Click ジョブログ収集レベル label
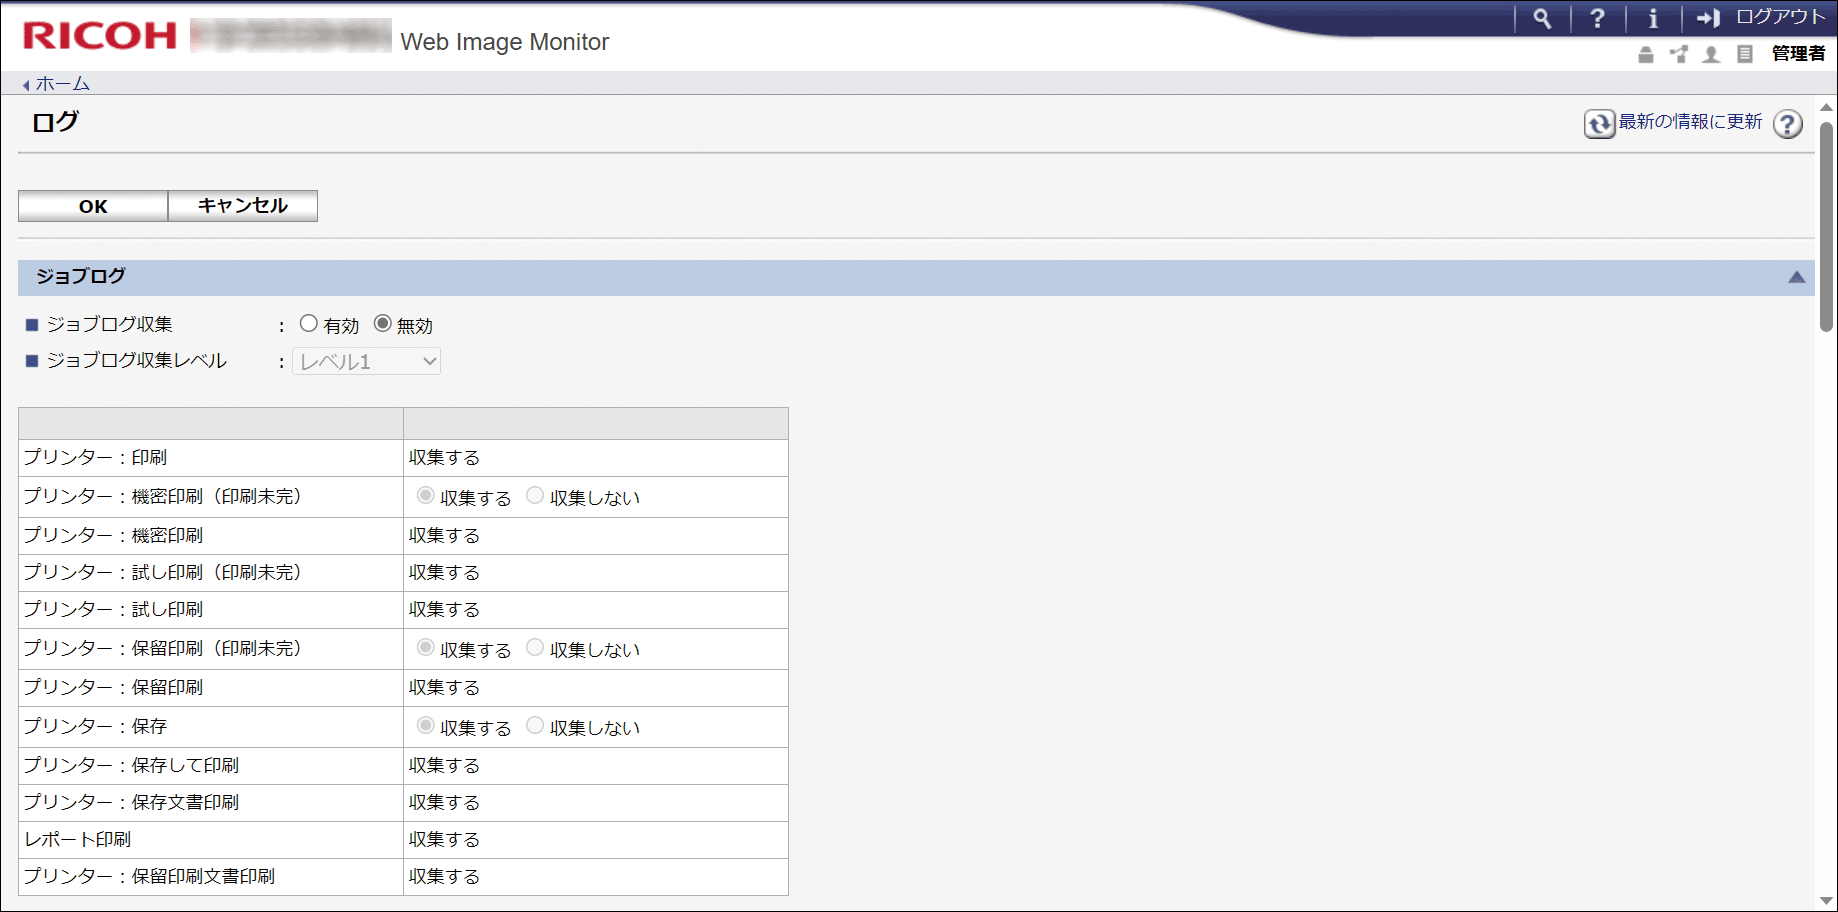 pyautogui.click(x=137, y=360)
